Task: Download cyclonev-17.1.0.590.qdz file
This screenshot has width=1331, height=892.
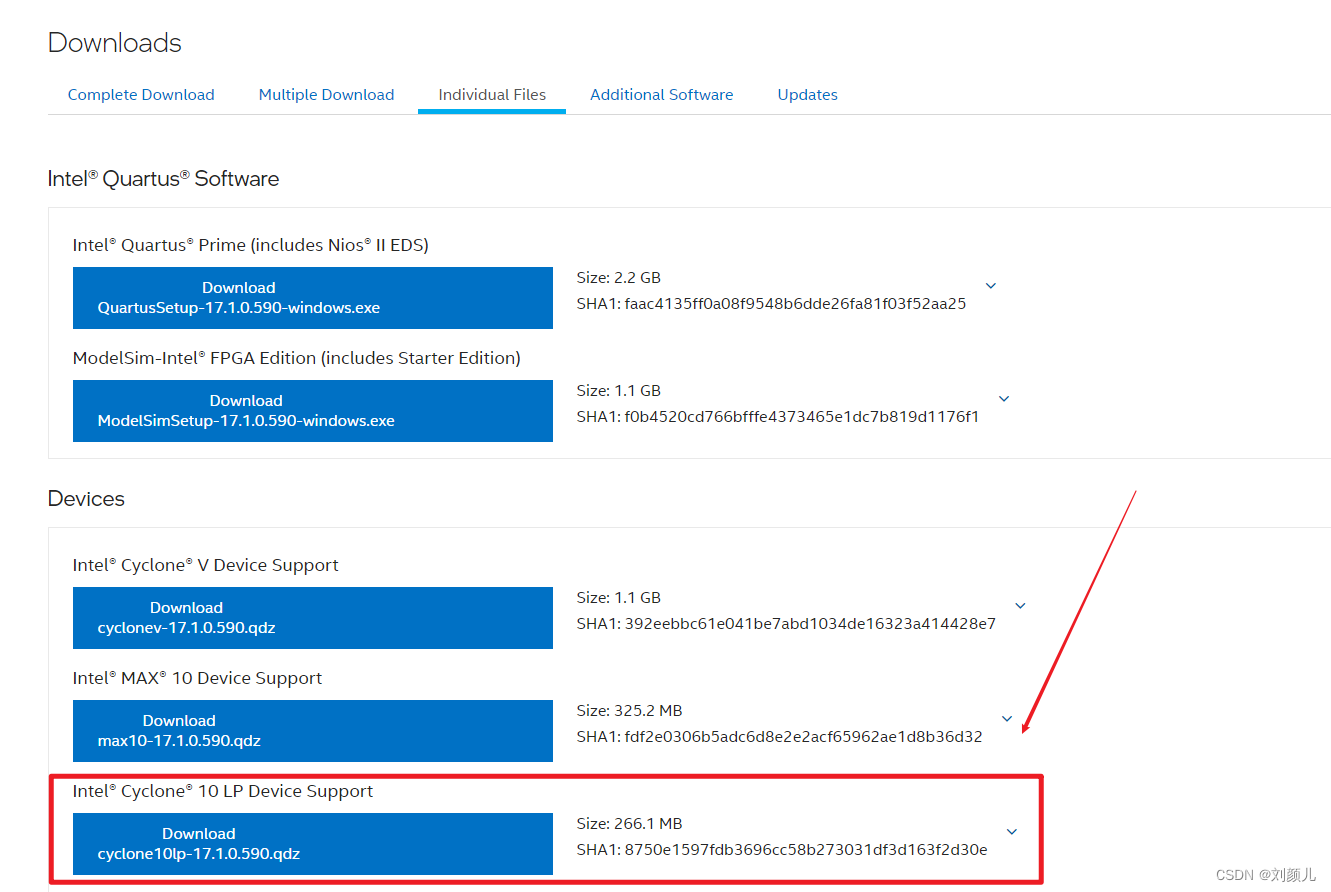Action: click(x=313, y=618)
